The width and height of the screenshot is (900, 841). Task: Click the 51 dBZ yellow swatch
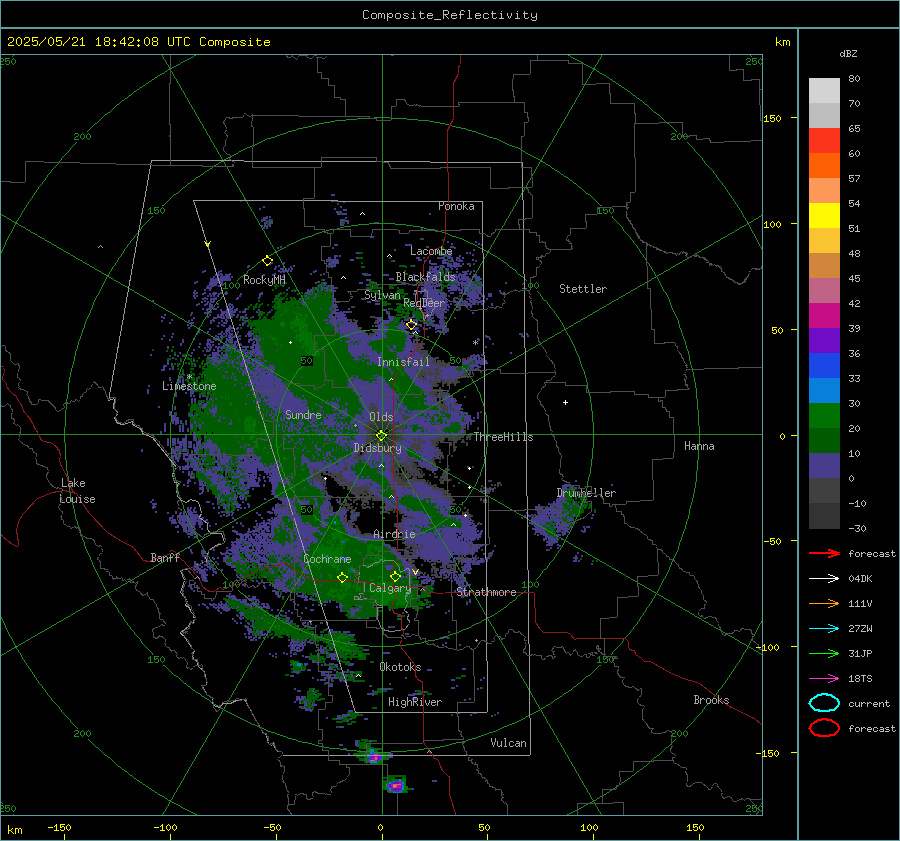[824, 215]
